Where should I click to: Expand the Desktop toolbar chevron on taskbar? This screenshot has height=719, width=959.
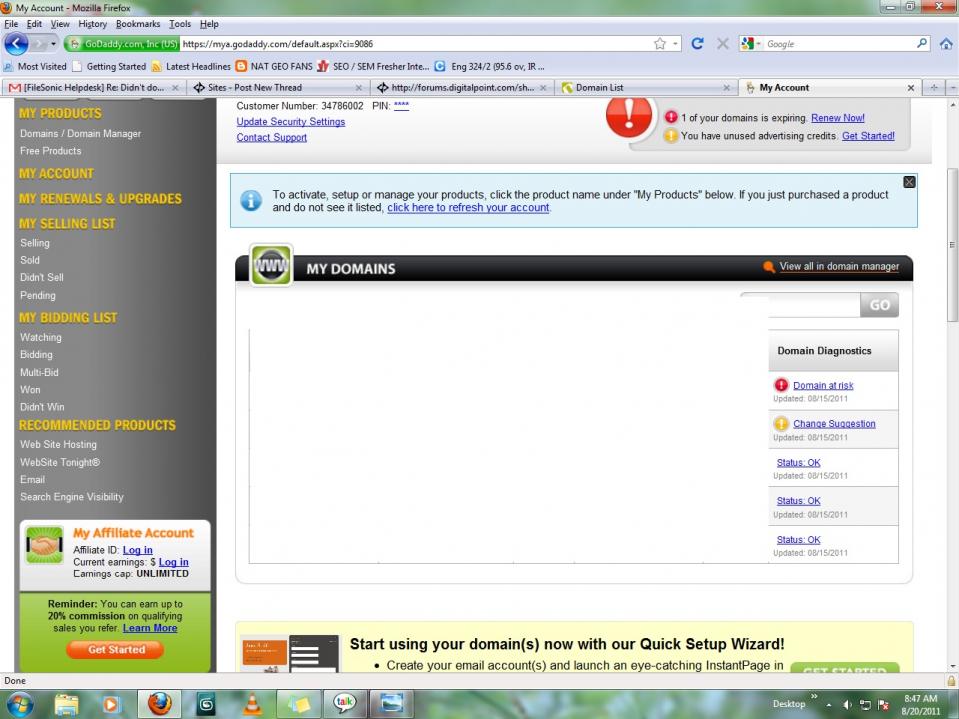814,696
